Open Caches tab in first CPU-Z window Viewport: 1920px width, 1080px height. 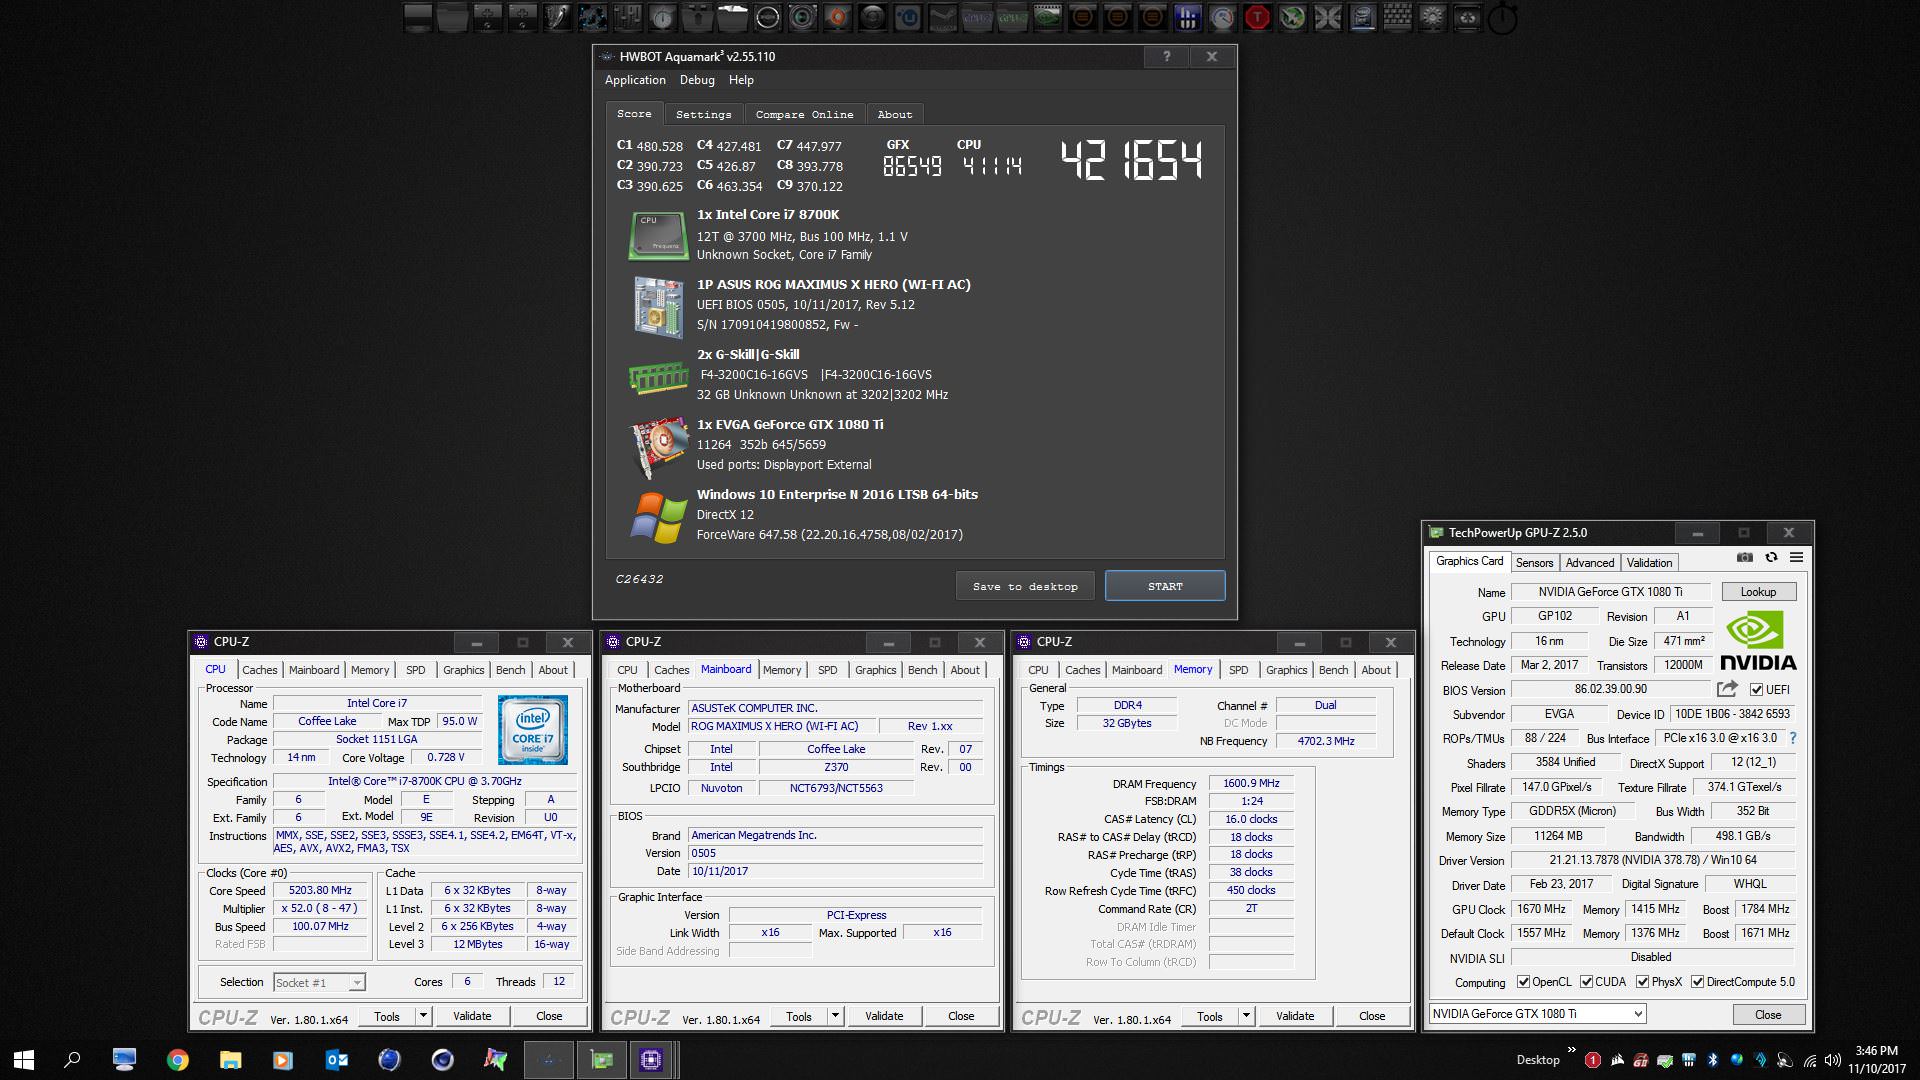259,670
